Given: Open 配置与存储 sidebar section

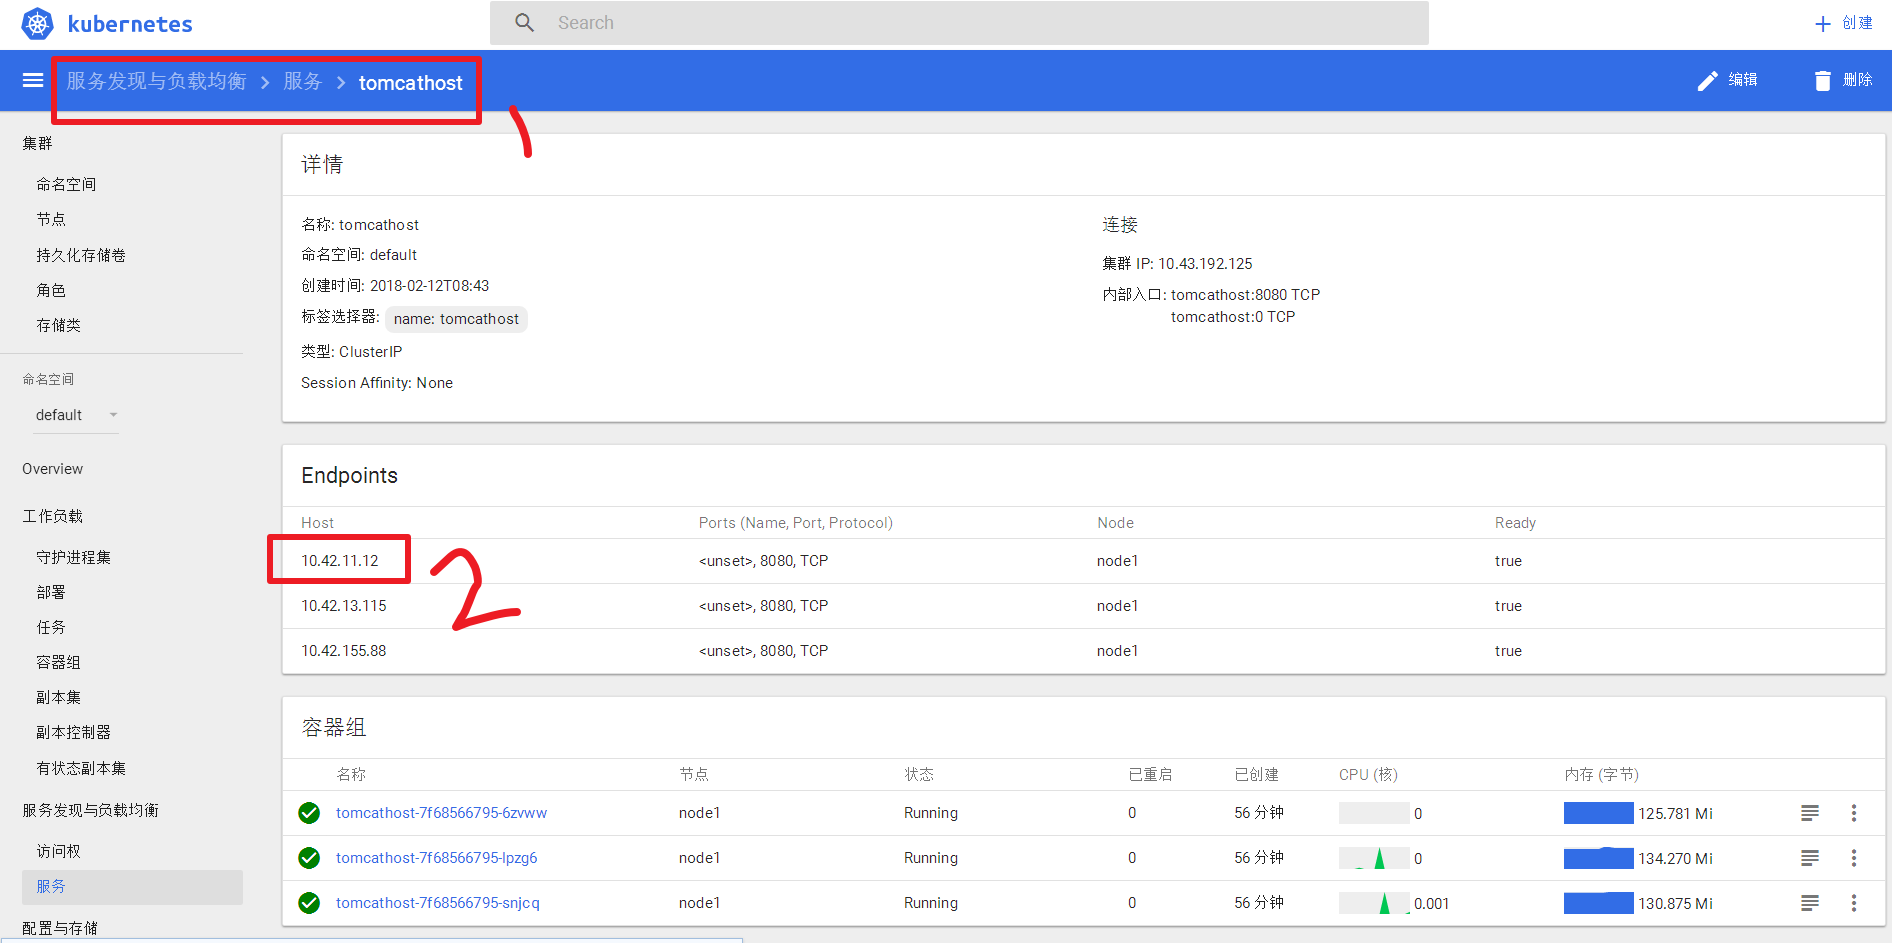Looking at the screenshot, I should 60,928.
